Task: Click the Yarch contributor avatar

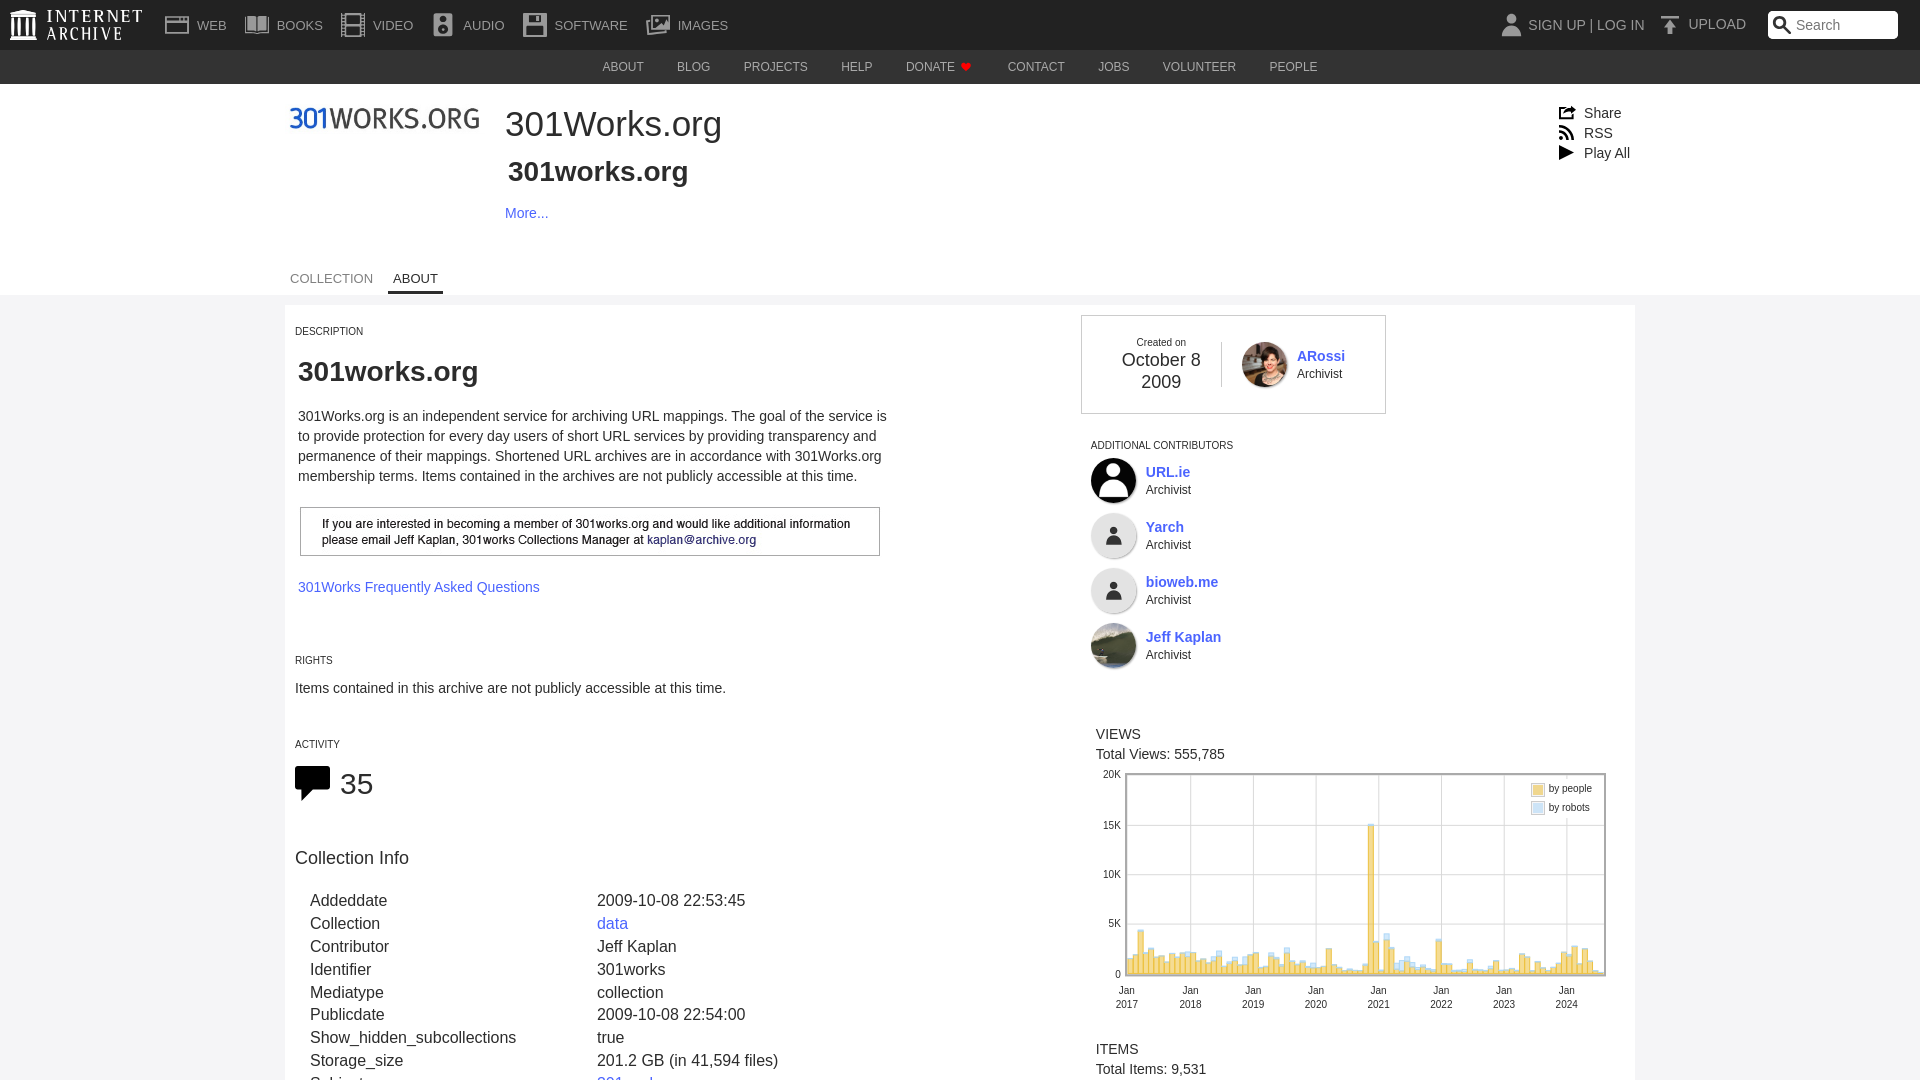Action: pyautogui.click(x=1113, y=536)
